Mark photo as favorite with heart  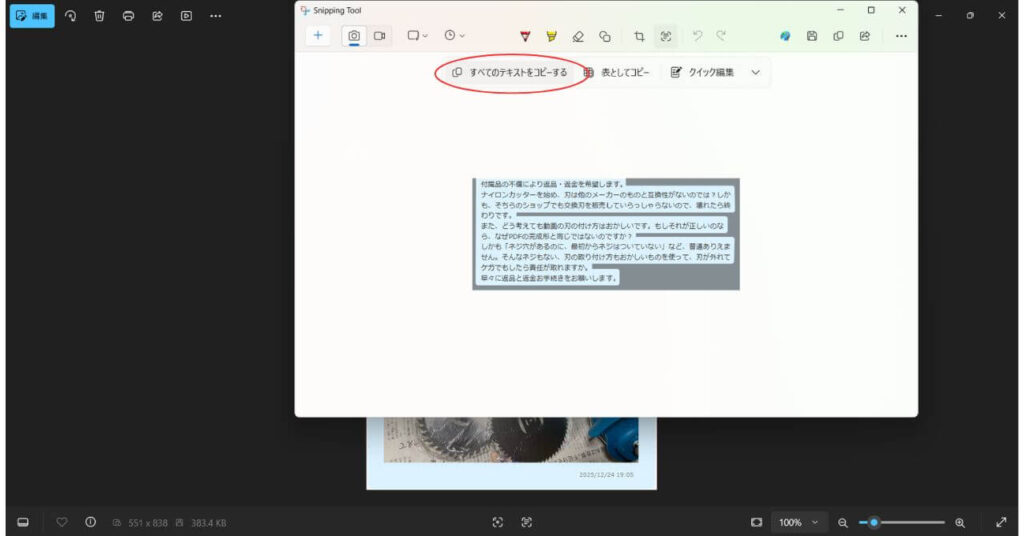61,522
